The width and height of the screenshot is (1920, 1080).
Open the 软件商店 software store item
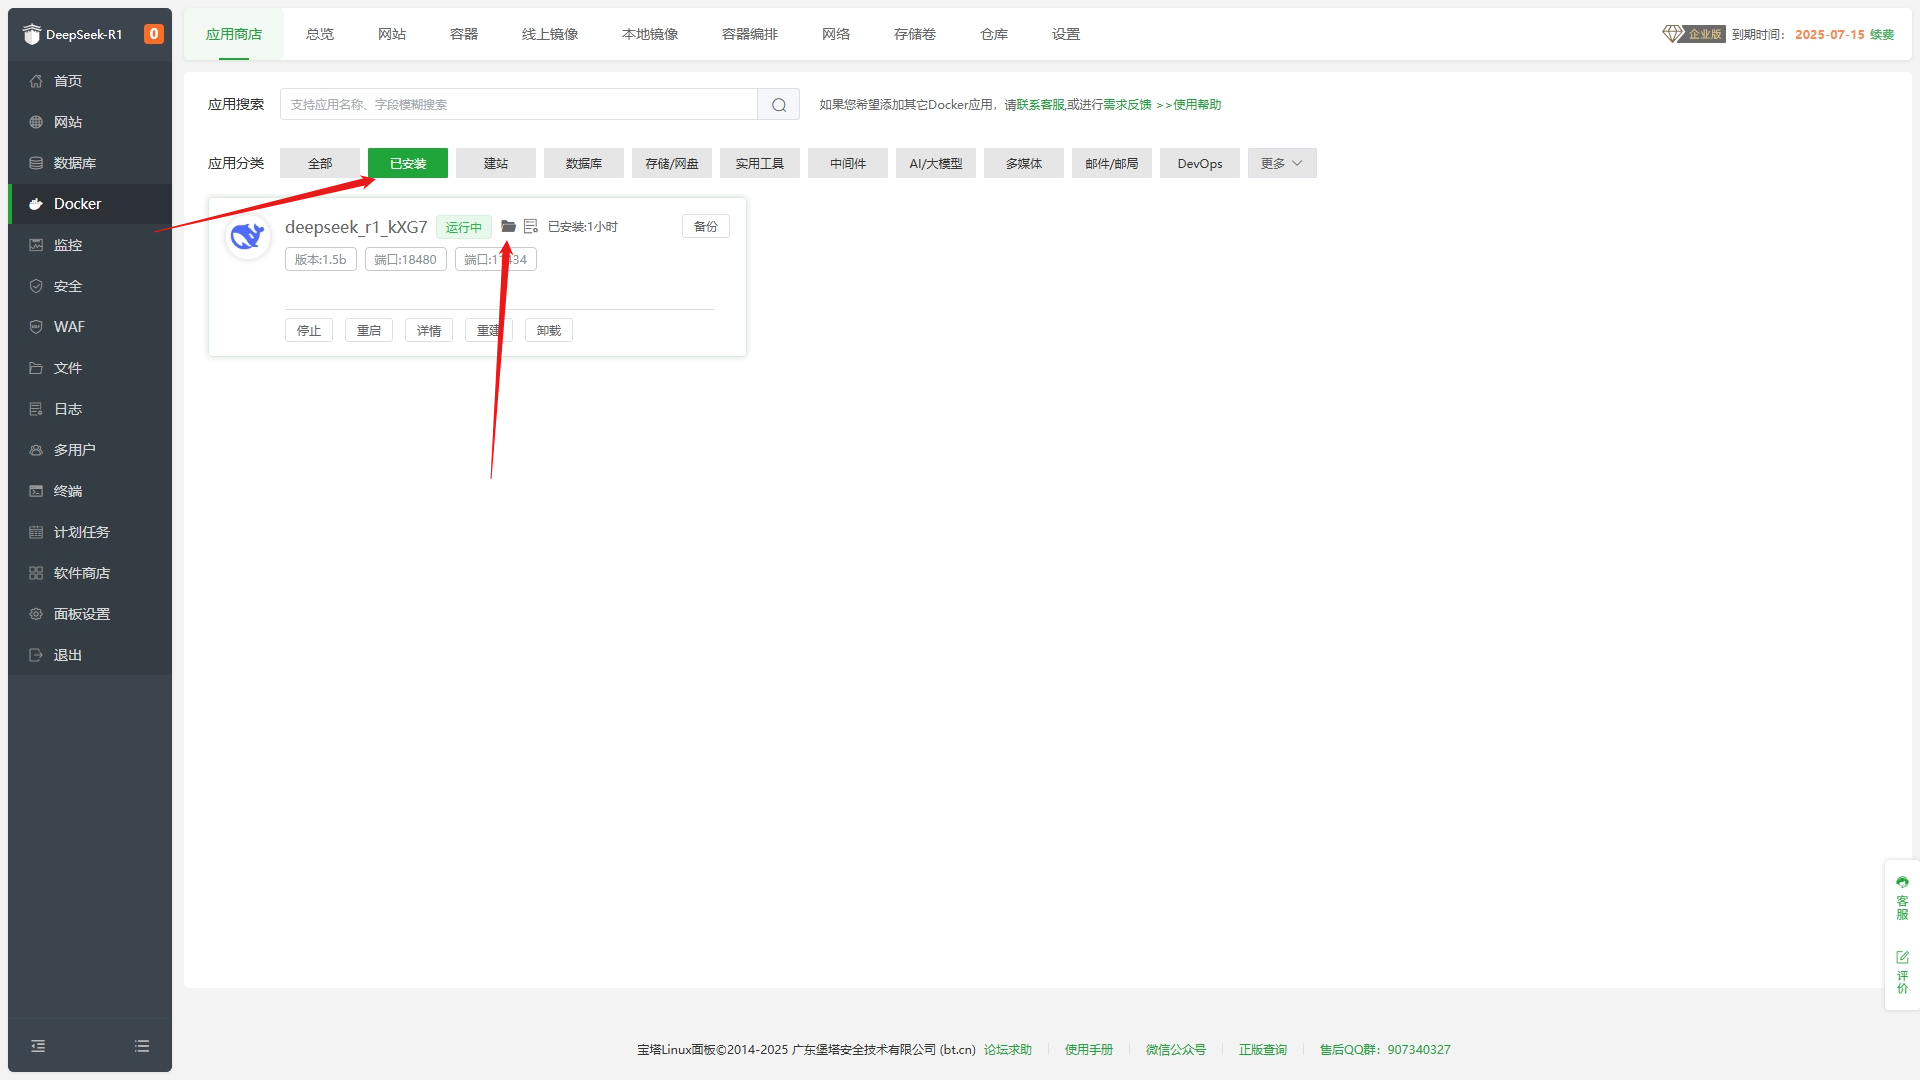click(x=90, y=573)
